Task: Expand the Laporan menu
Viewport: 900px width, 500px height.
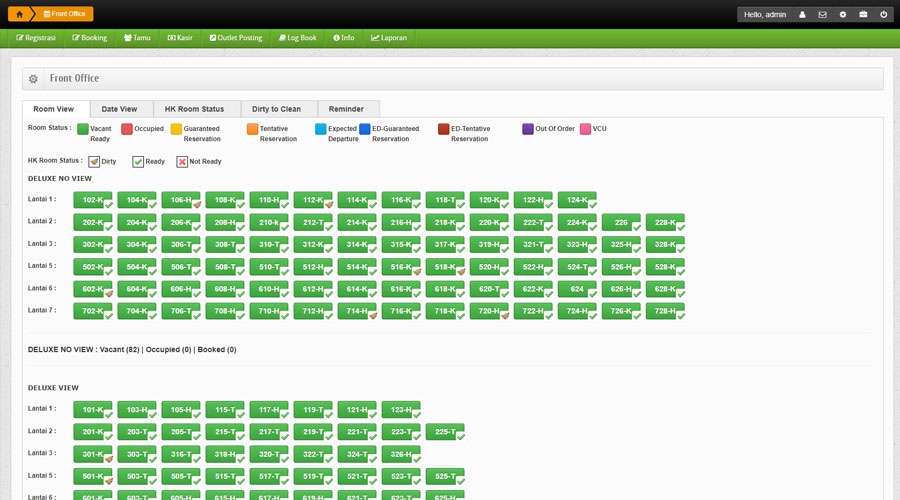Action: click(389, 38)
